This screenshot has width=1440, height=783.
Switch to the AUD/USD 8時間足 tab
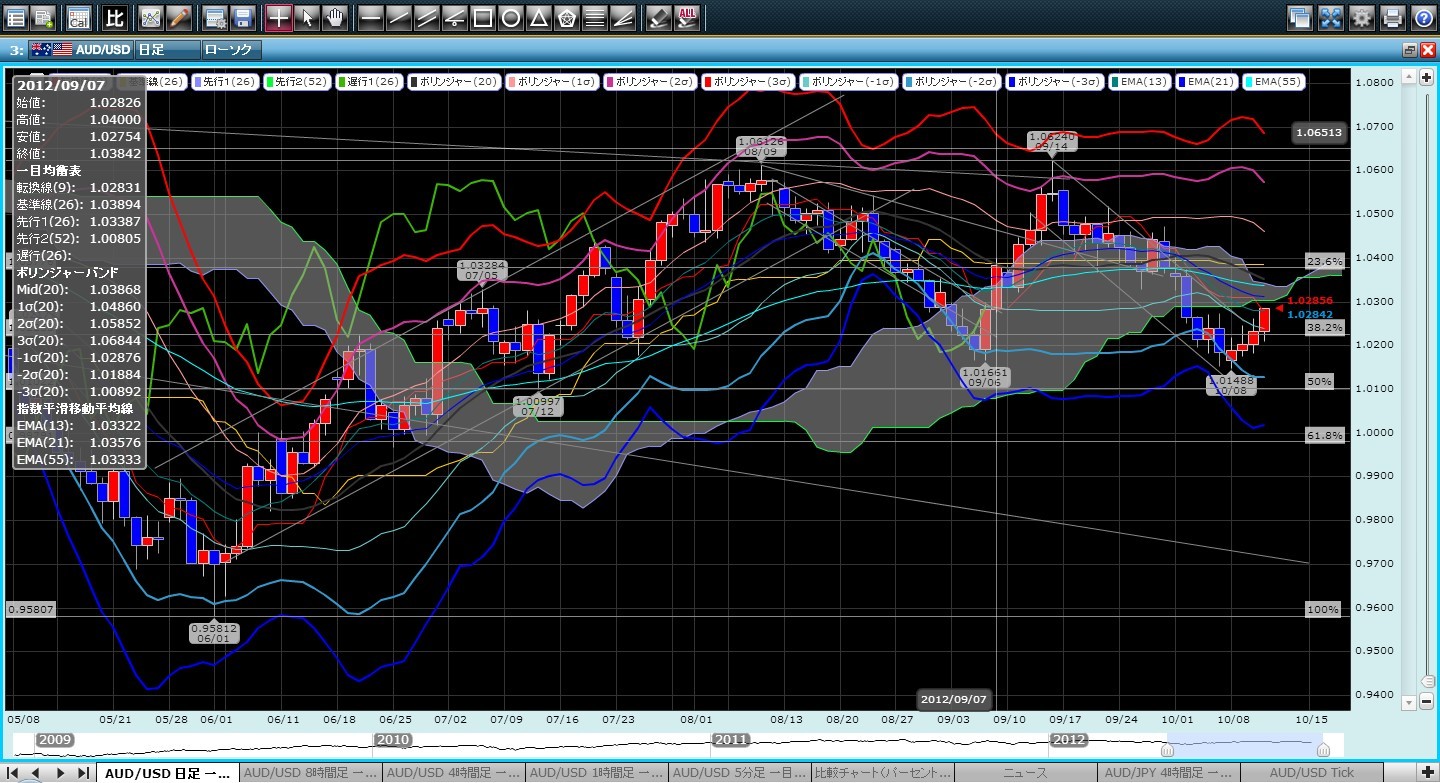click(311, 773)
